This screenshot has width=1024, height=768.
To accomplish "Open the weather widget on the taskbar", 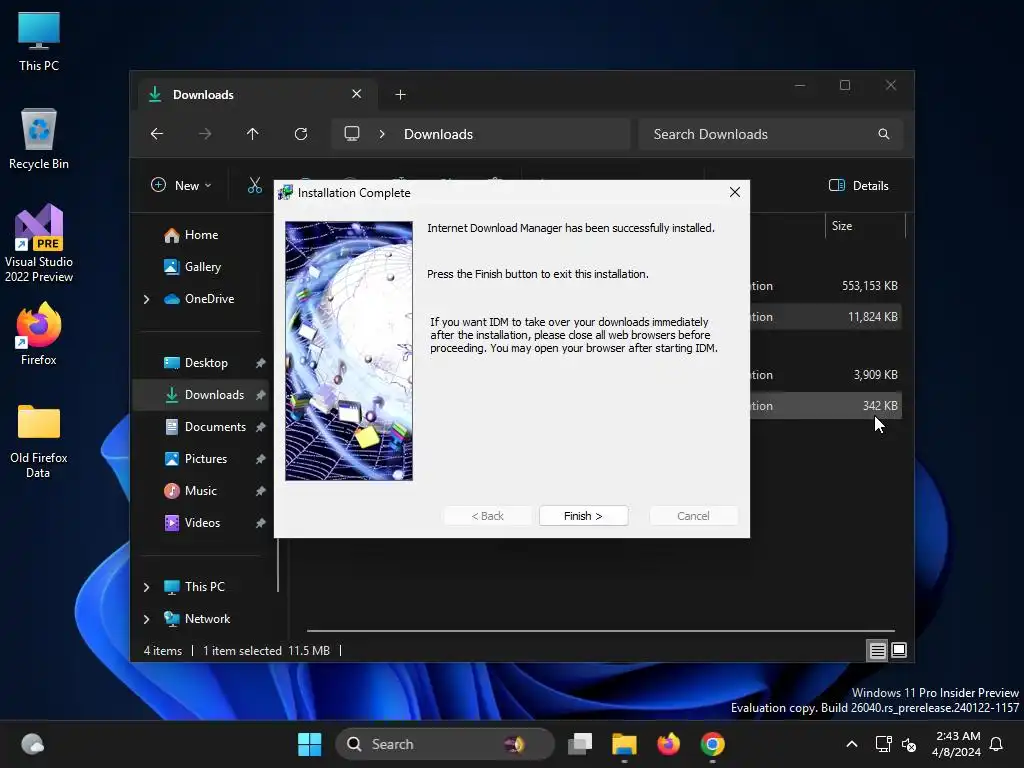I will point(33,744).
